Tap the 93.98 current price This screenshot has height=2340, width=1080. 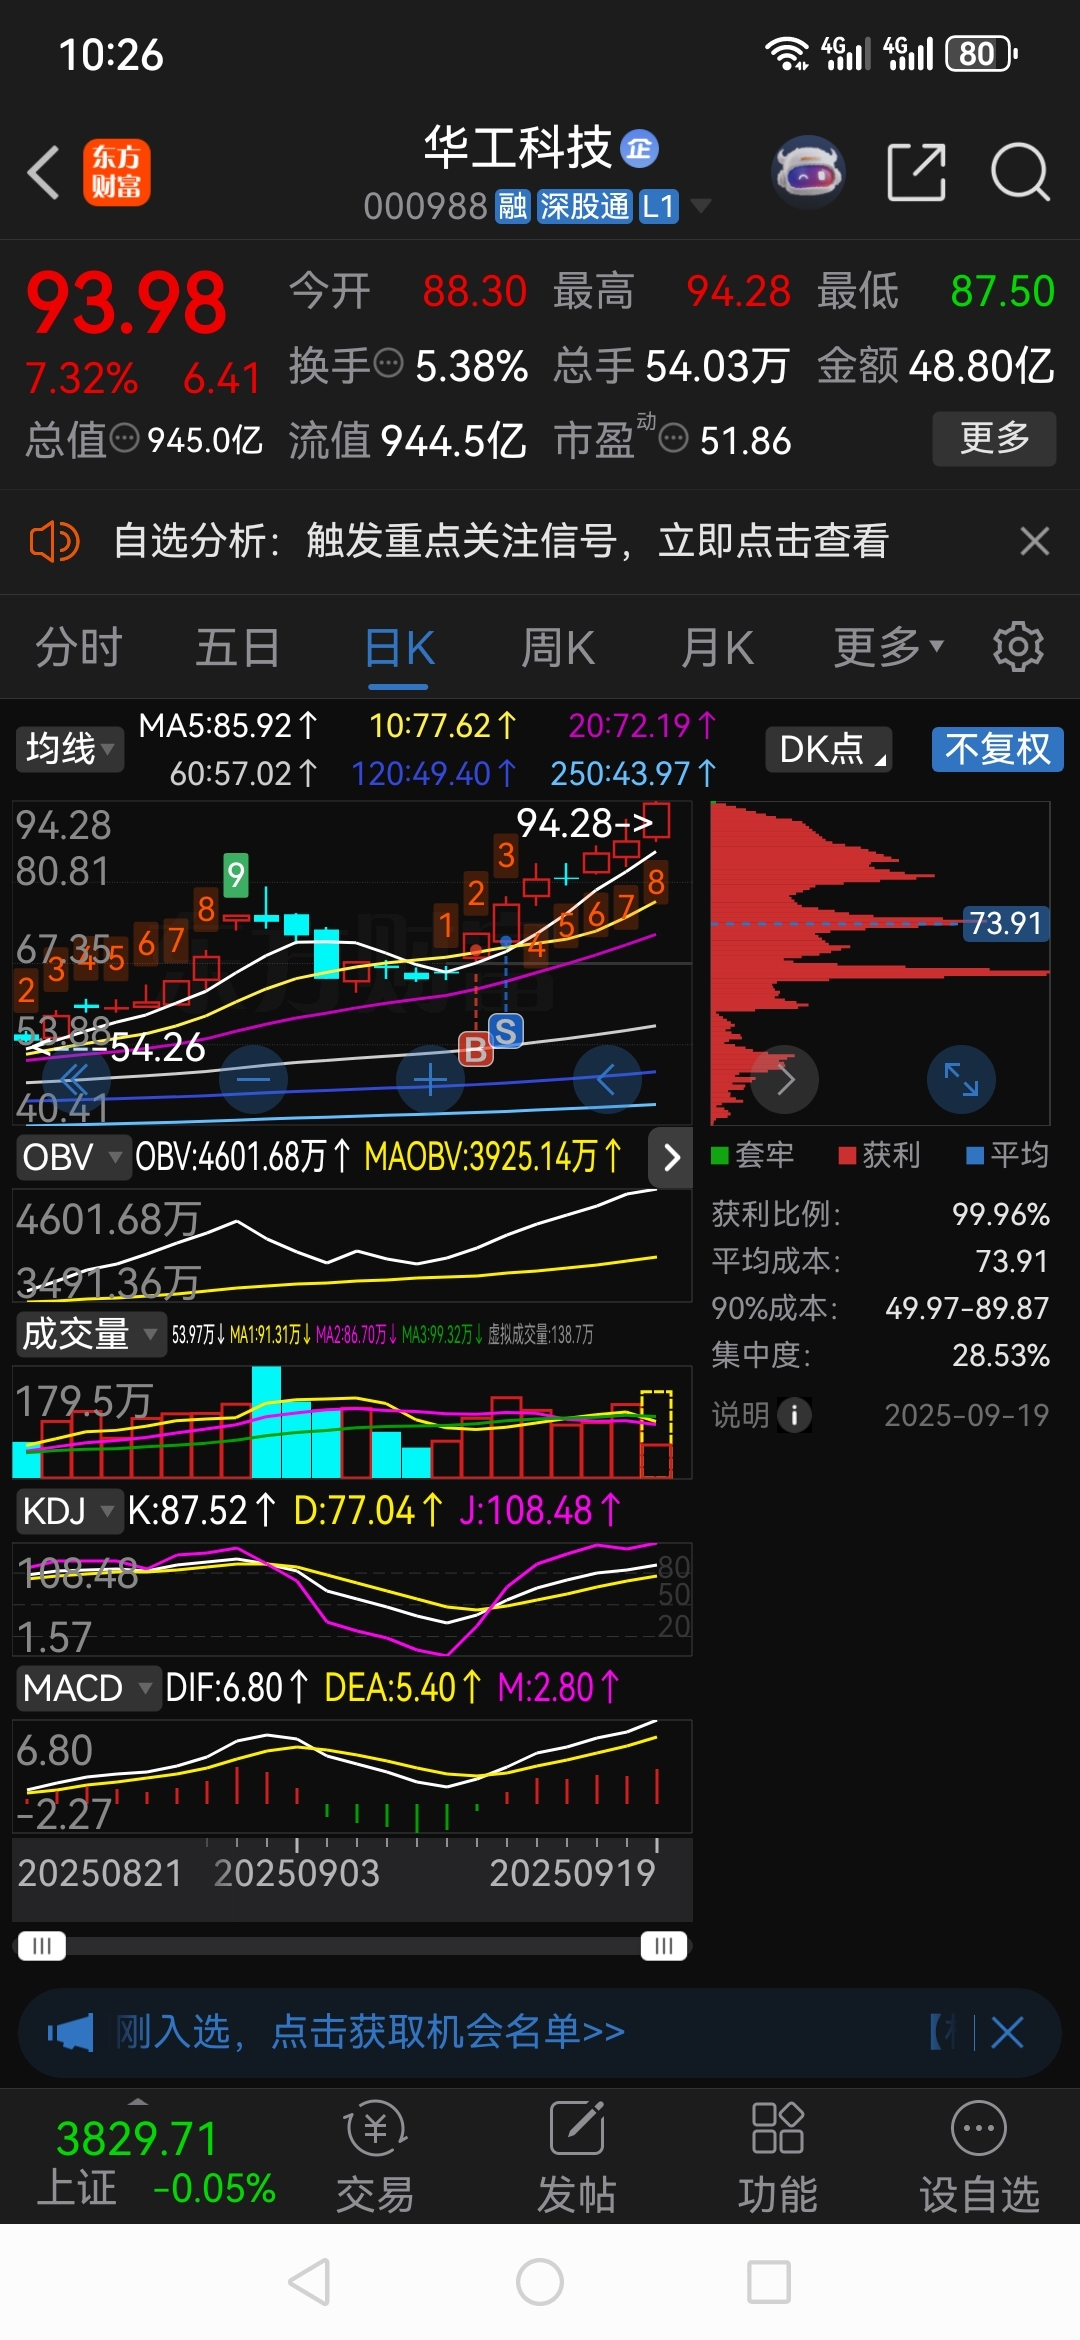127,303
